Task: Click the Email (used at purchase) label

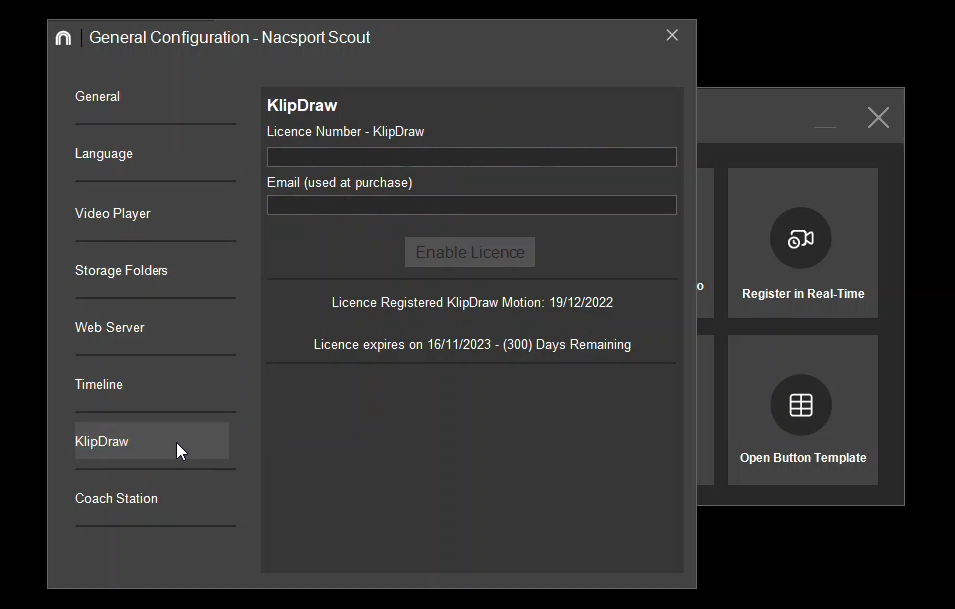Action: click(x=339, y=183)
